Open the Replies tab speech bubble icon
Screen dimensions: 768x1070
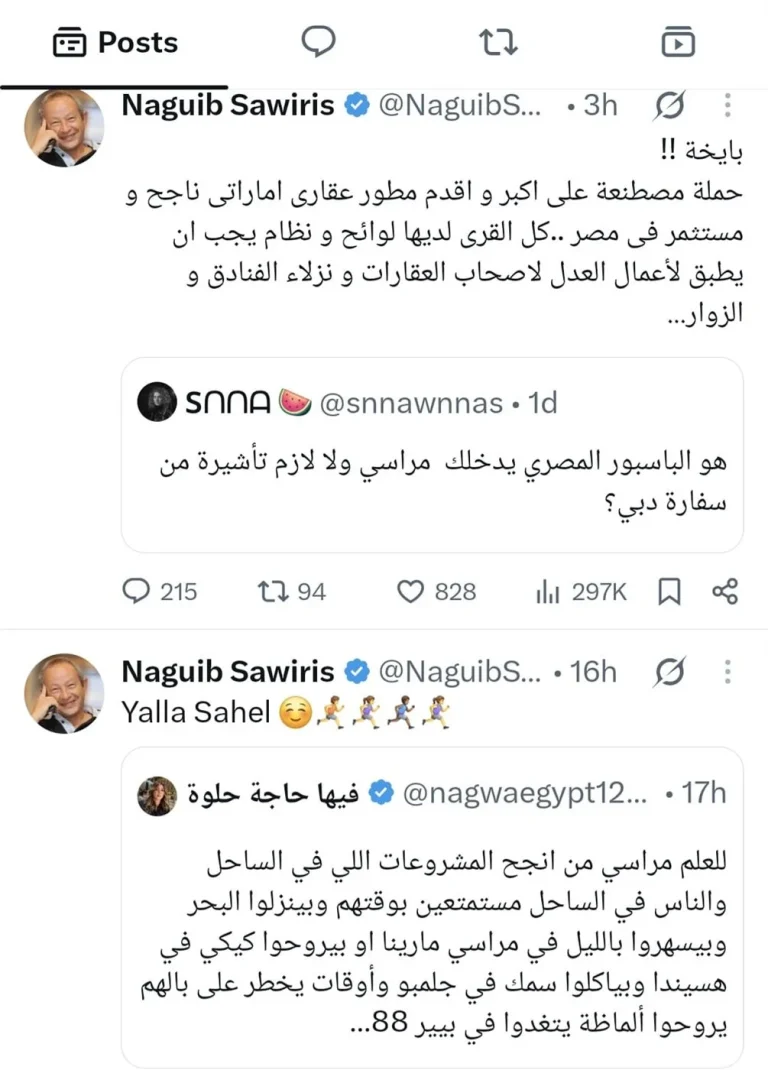[319, 42]
